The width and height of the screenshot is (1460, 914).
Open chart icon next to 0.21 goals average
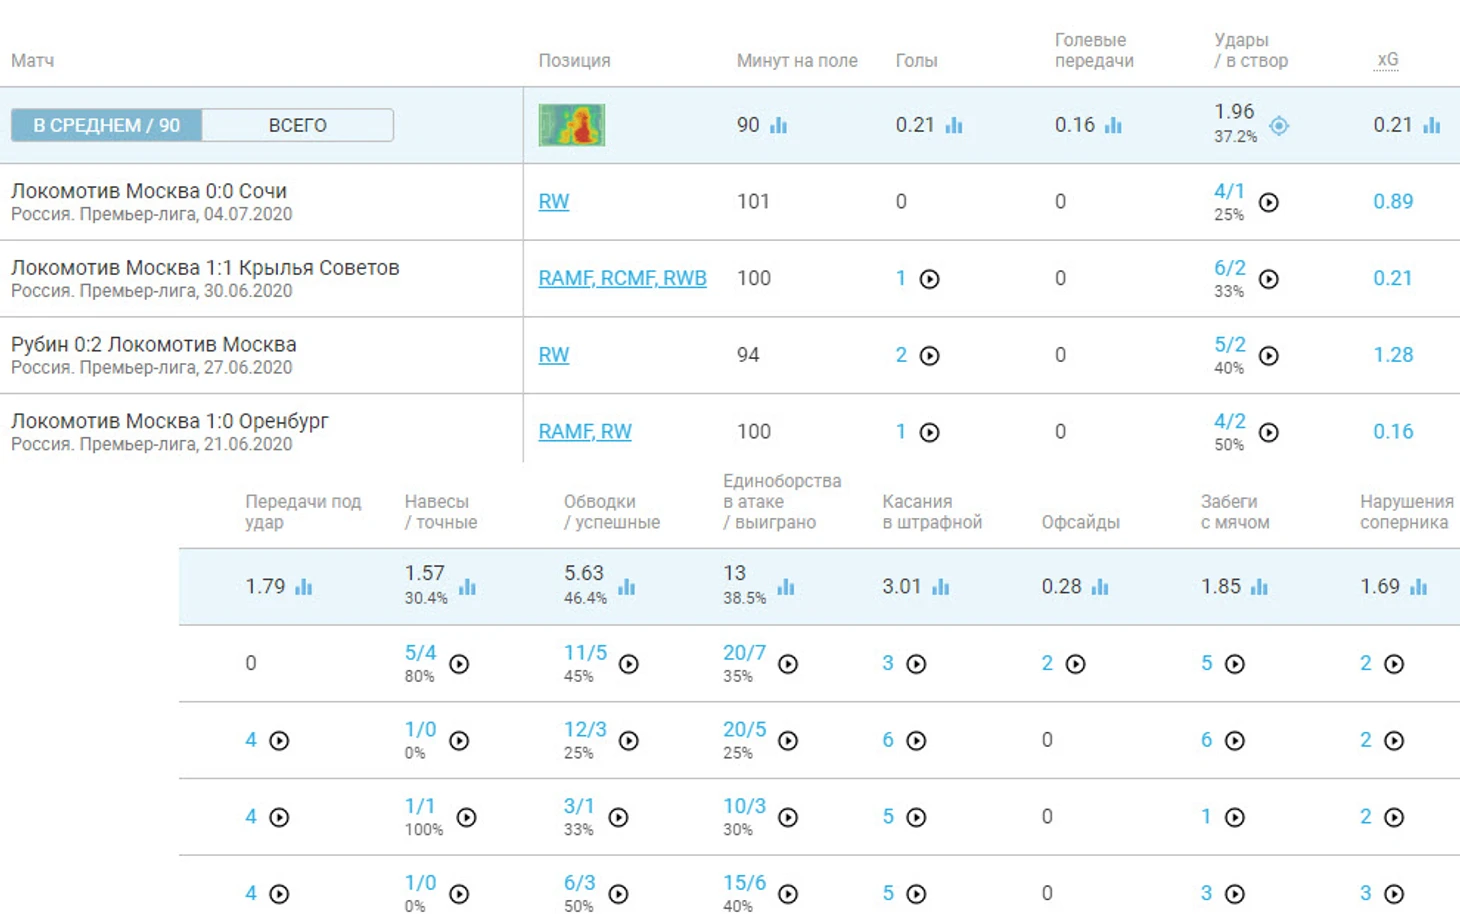[x=953, y=125]
